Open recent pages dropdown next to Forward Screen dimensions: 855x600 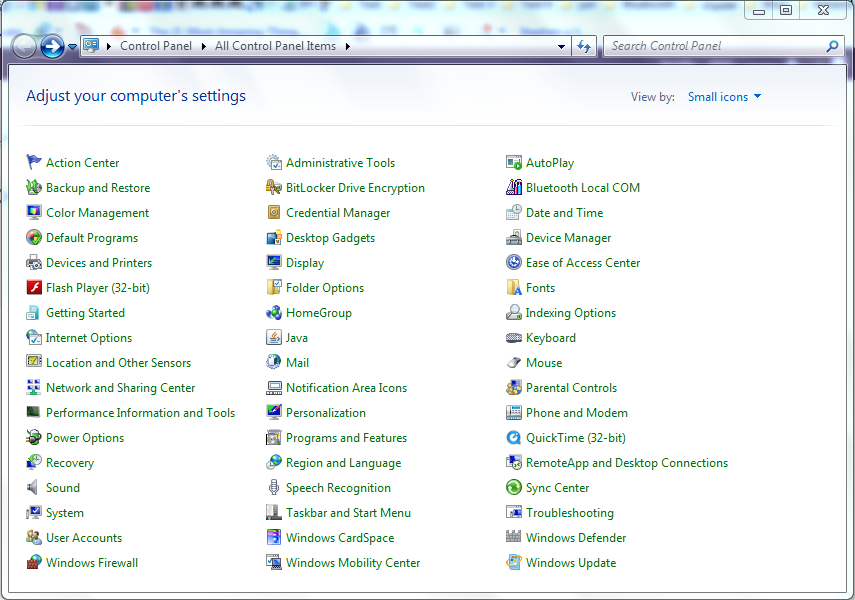(72, 47)
